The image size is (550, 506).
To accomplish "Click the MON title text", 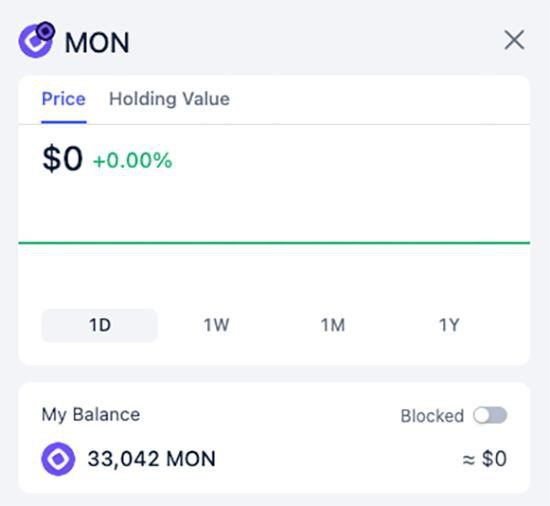I will [97, 43].
